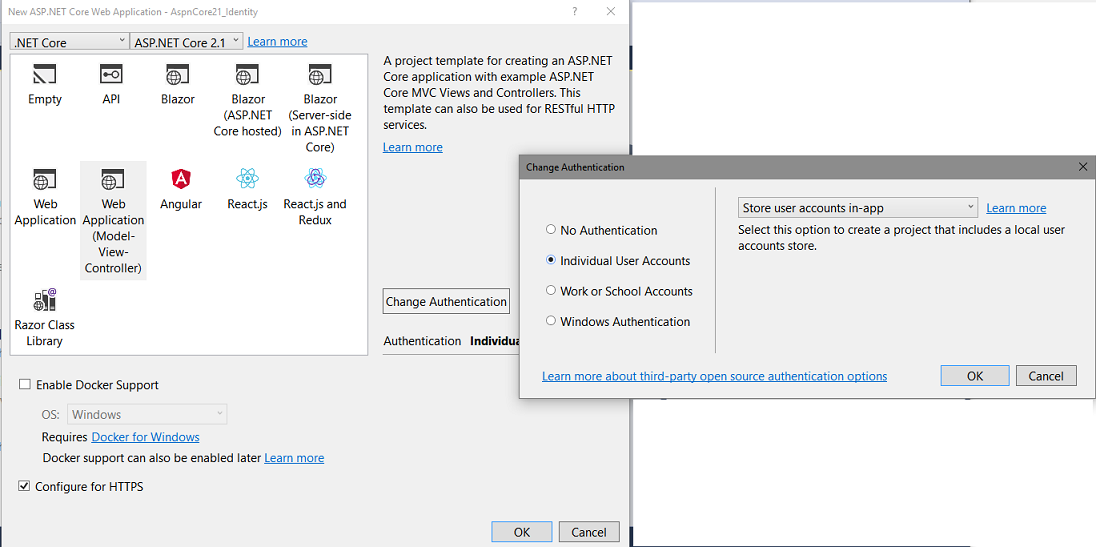Open Learn more link under template description
1096x547 pixels.
coord(412,147)
